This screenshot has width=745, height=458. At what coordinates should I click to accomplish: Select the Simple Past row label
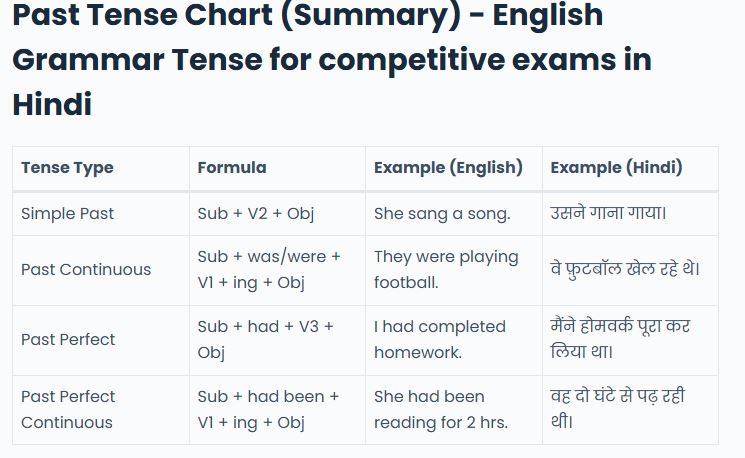pyautogui.click(x=67, y=213)
